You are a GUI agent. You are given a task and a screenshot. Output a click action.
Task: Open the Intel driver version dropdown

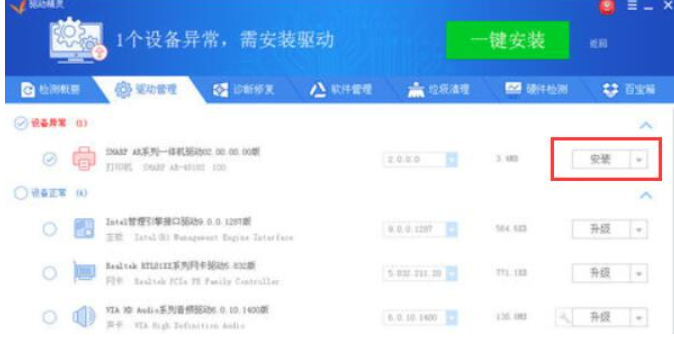pos(451,229)
